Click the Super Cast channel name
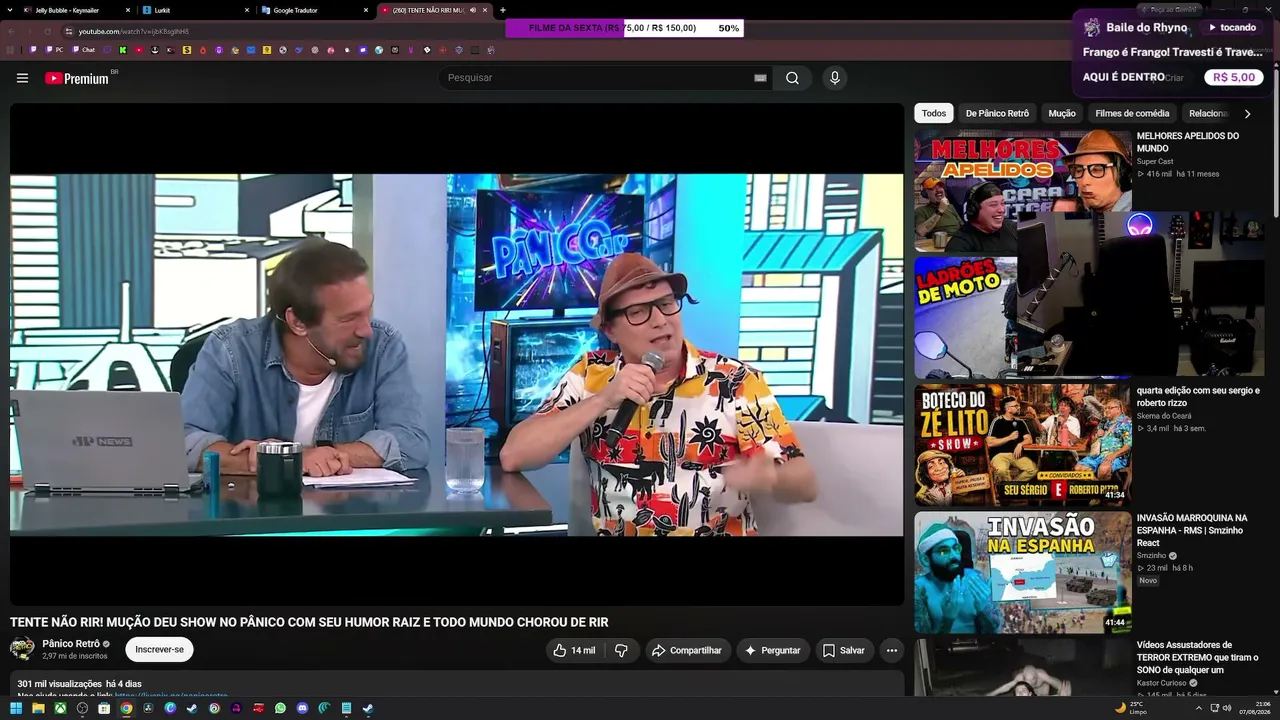Viewport: 1280px width, 720px height. coord(1155,161)
